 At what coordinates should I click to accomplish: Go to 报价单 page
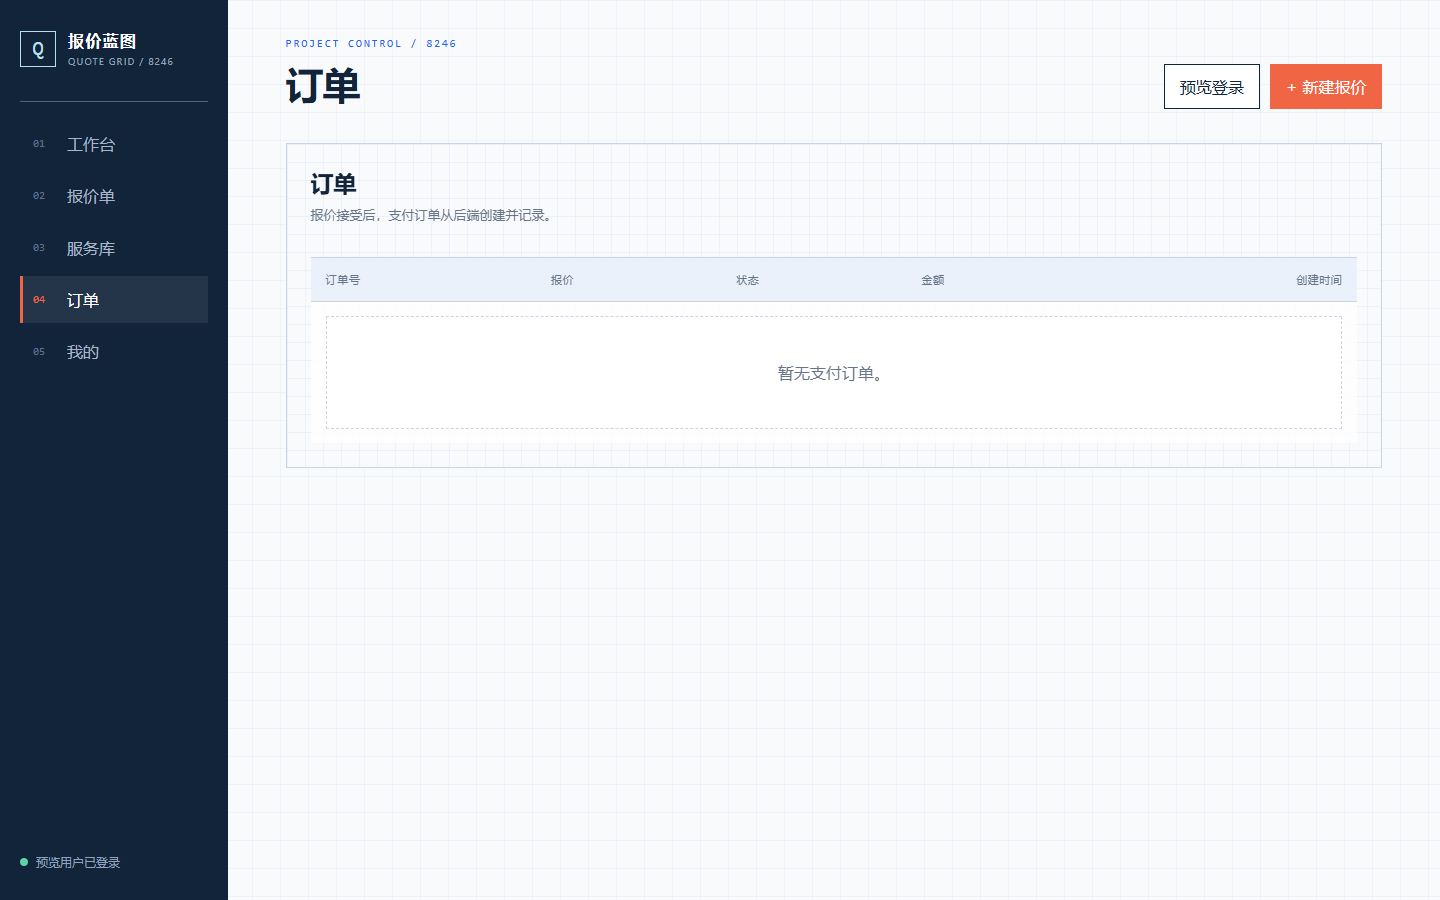point(114,196)
